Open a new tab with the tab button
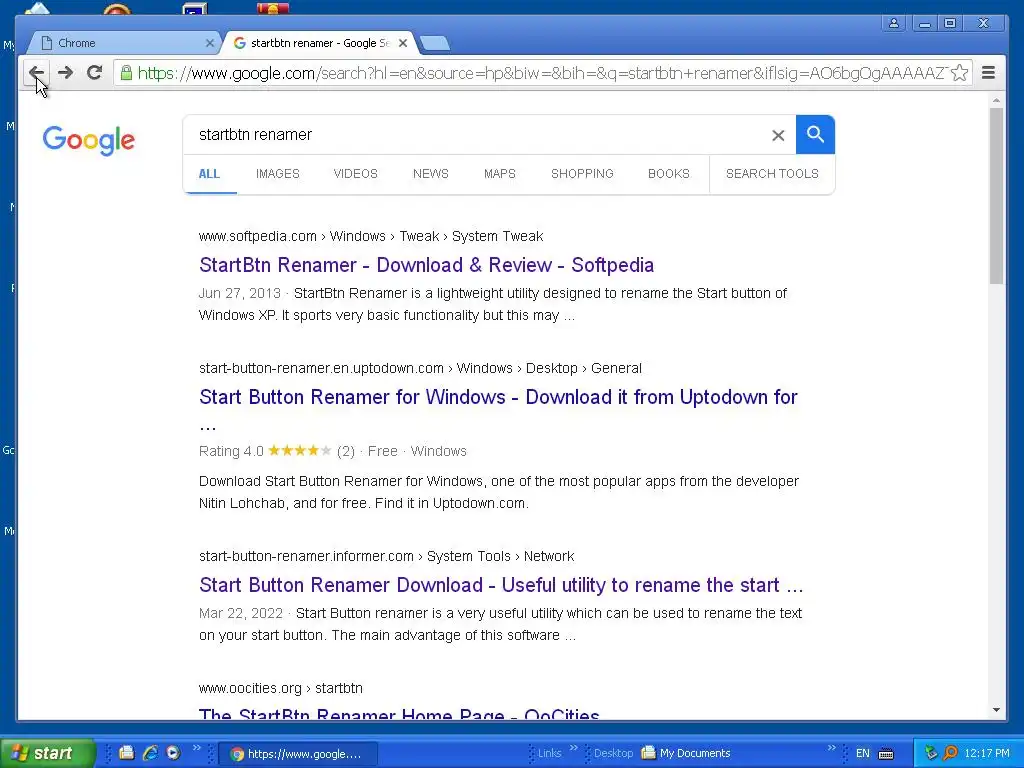The image size is (1024, 768). tap(434, 44)
